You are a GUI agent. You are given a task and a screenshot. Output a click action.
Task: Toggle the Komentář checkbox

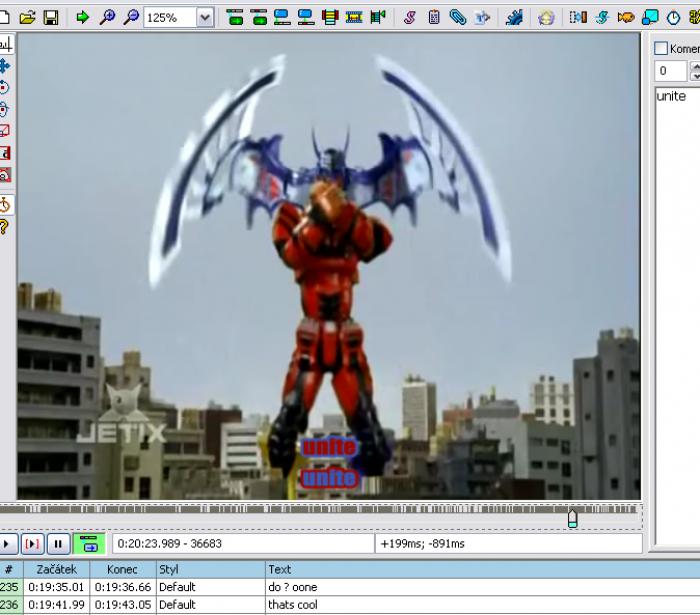click(661, 48)
